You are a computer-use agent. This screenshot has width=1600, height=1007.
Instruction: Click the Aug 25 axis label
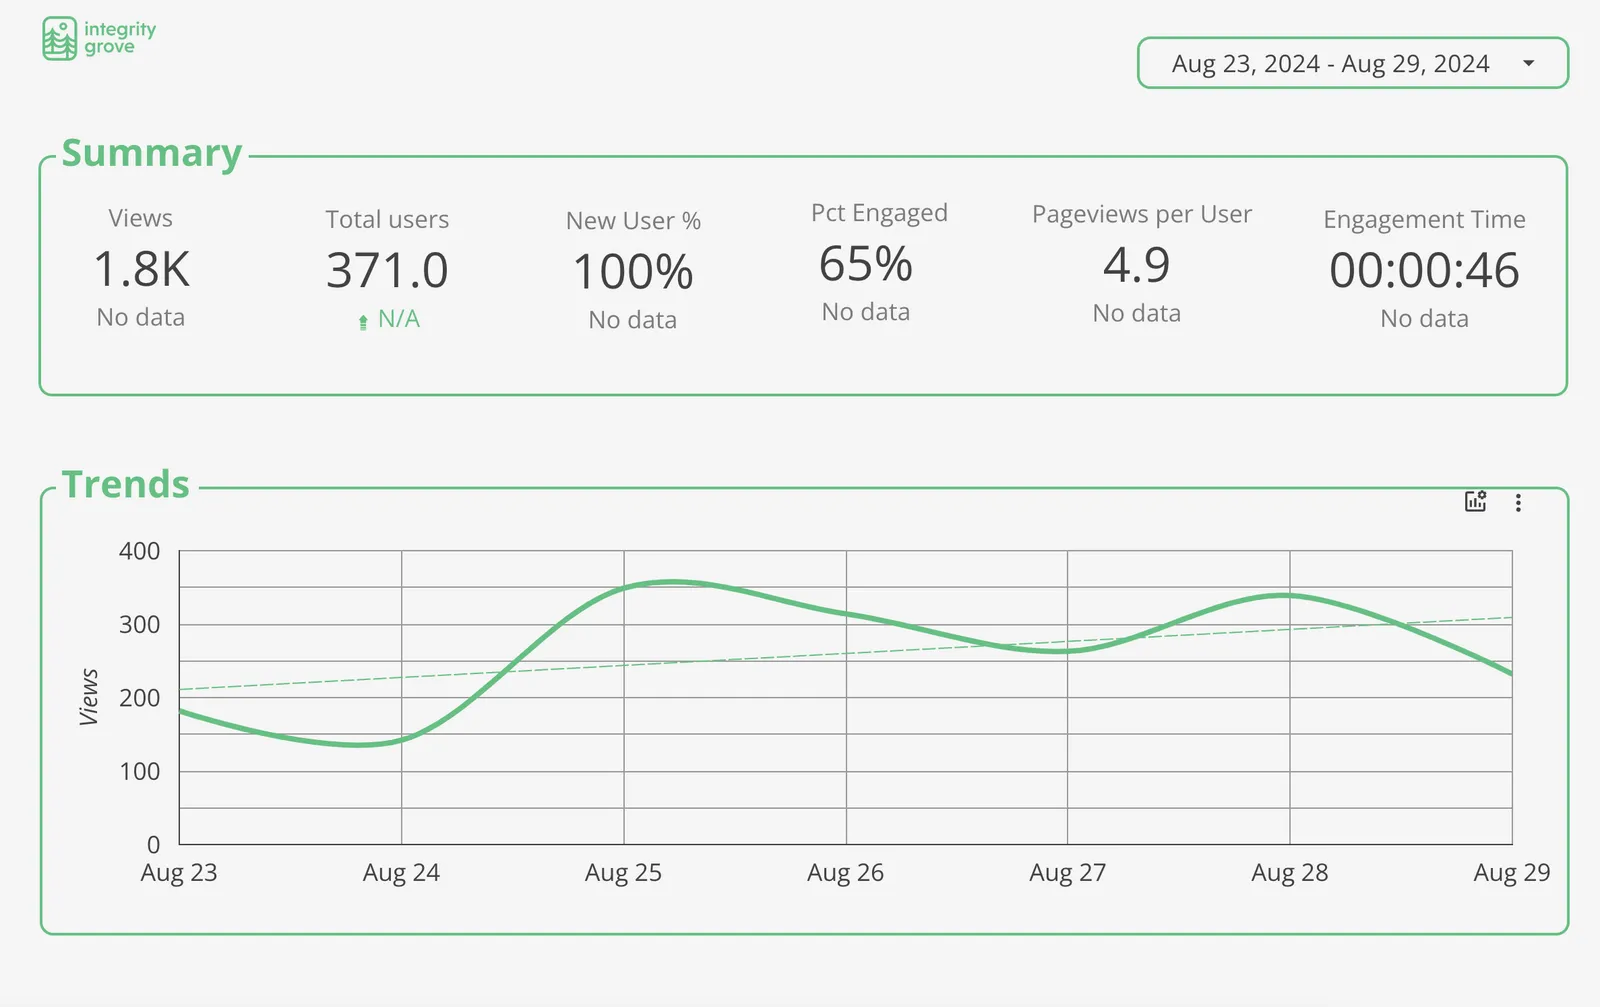pos(623,872)
